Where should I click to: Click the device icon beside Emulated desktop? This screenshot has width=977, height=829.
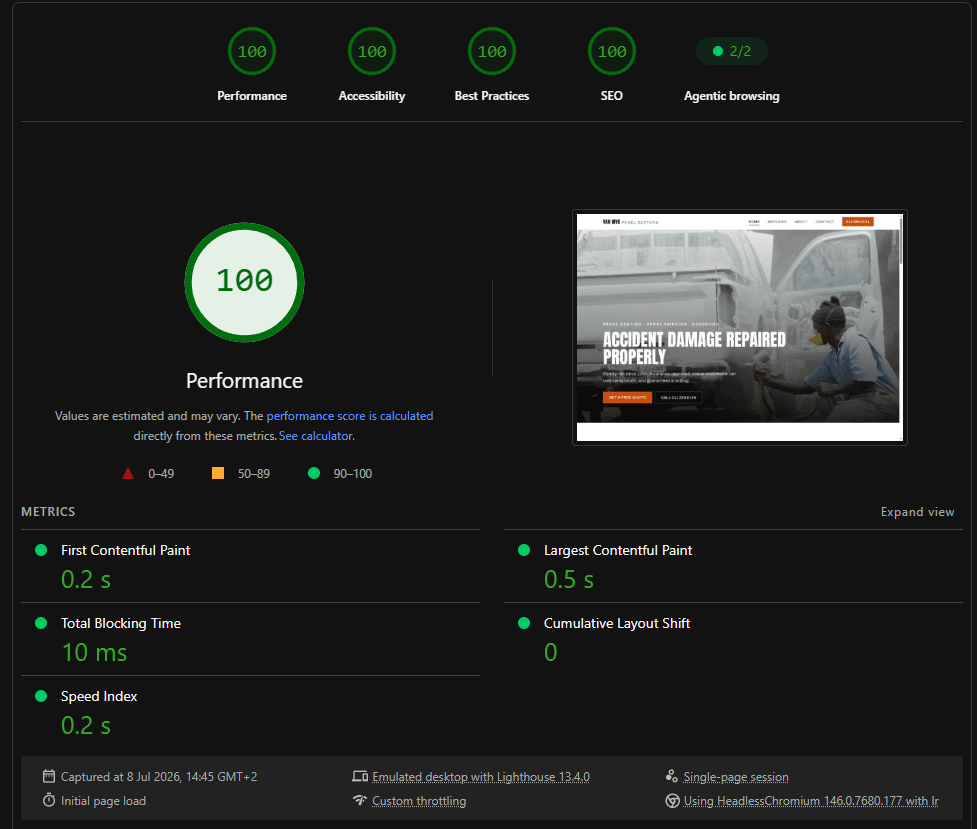point(360,776)
